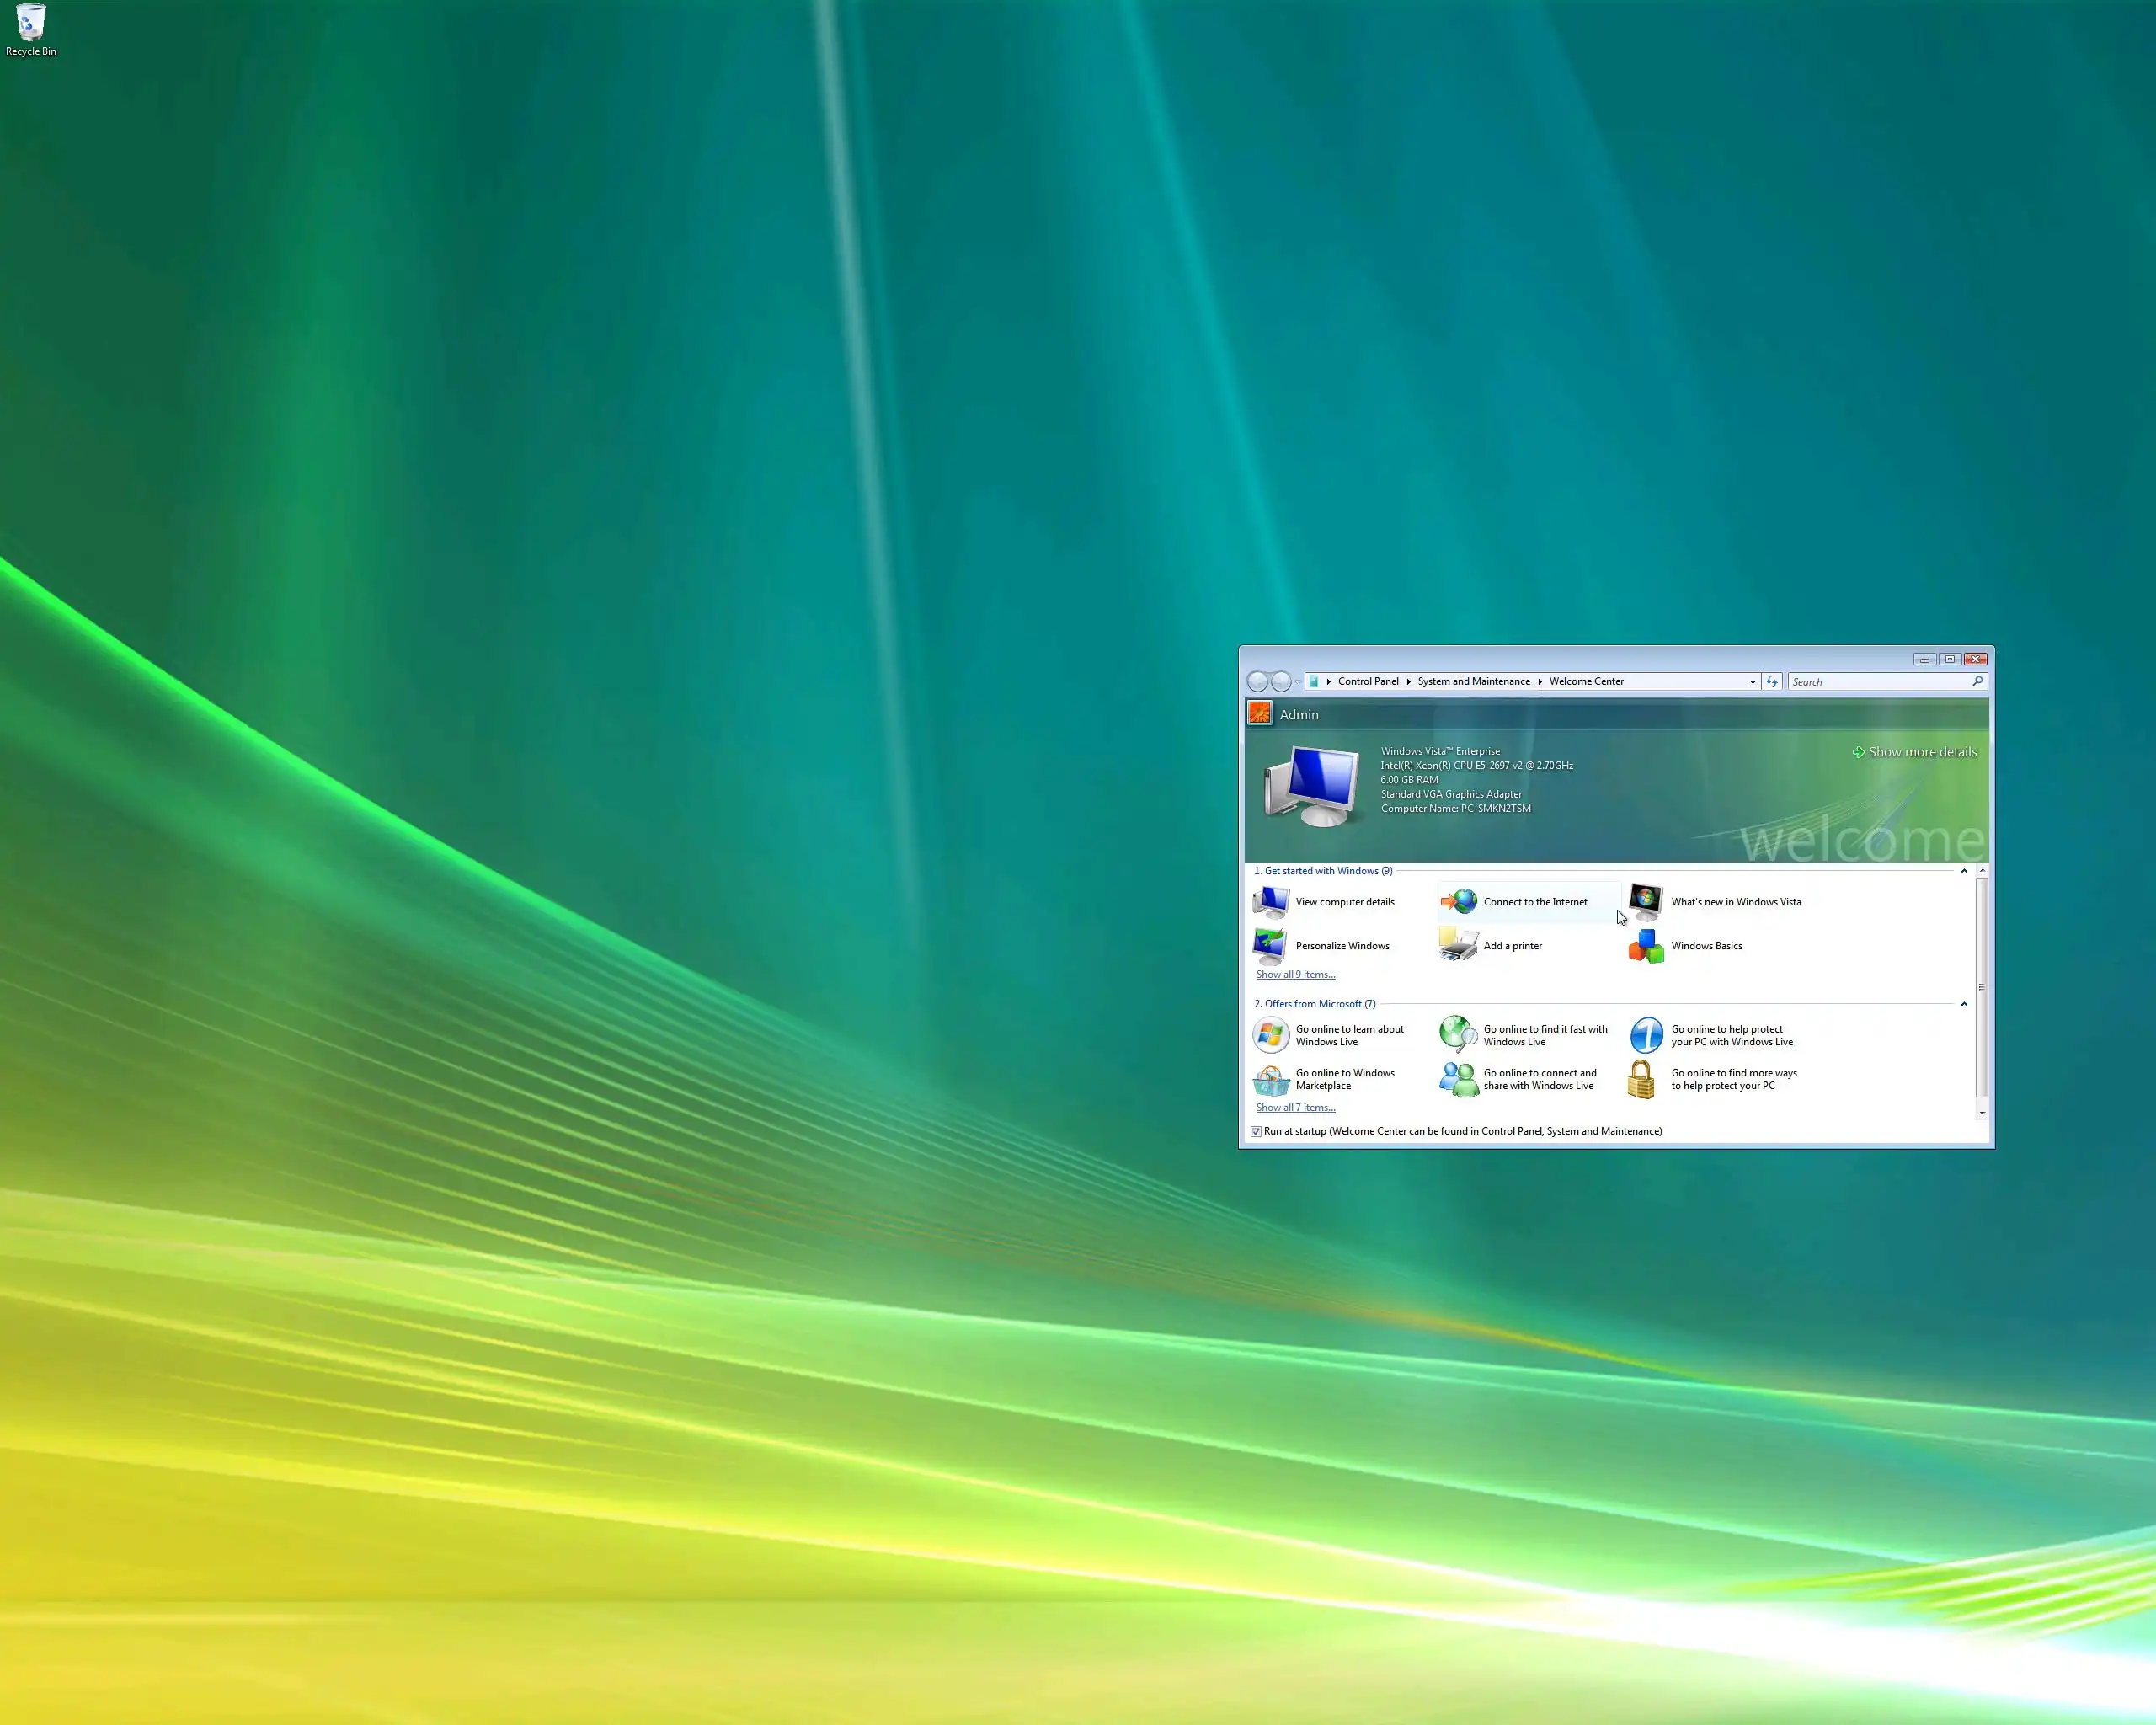
Task: Open What's new in Windows Vista
Action: [x=1735, y=902]
